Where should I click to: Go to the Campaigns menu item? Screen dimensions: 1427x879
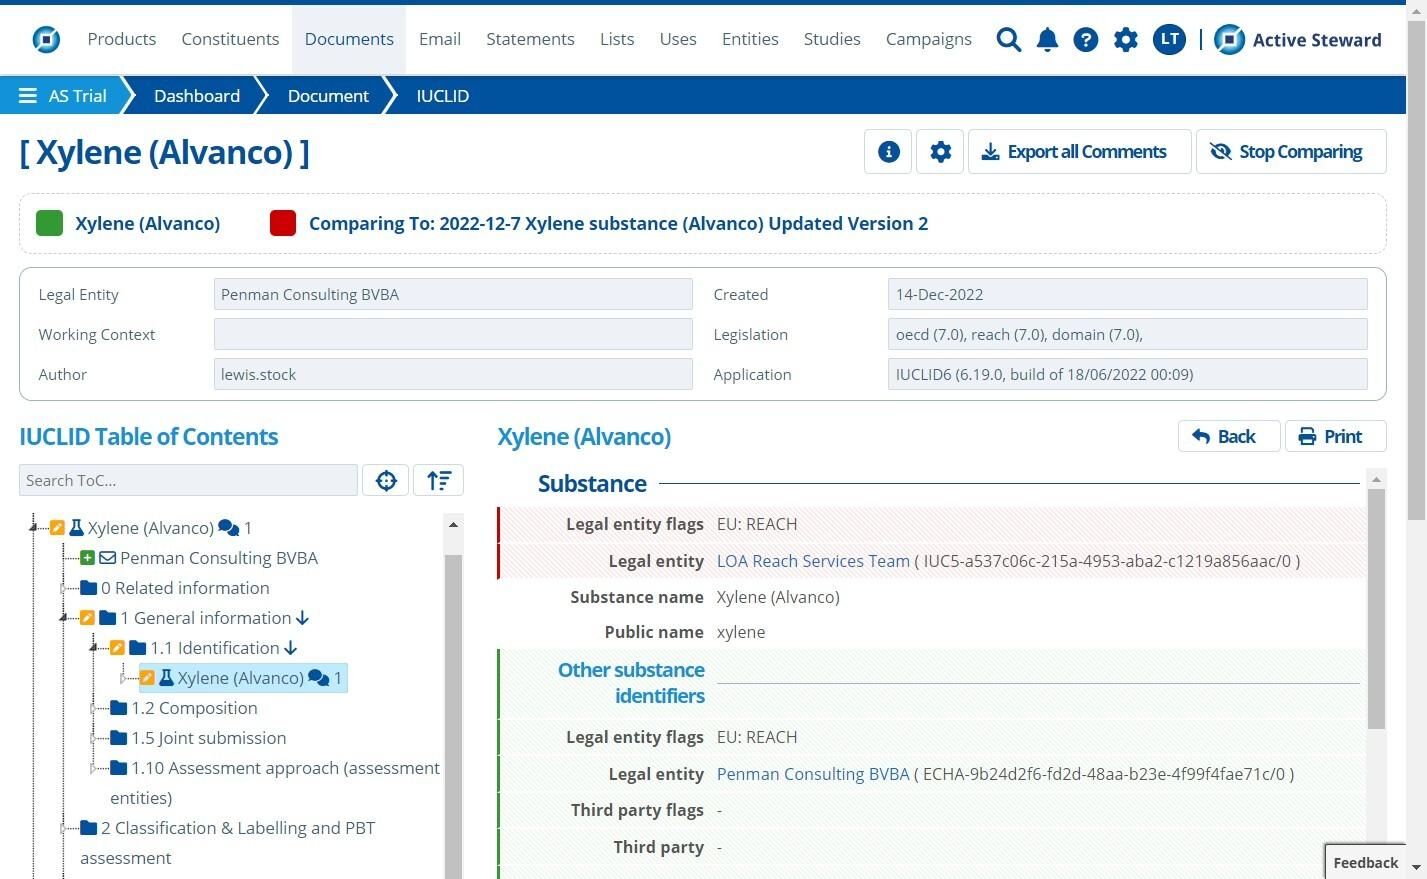coord(928,39)
